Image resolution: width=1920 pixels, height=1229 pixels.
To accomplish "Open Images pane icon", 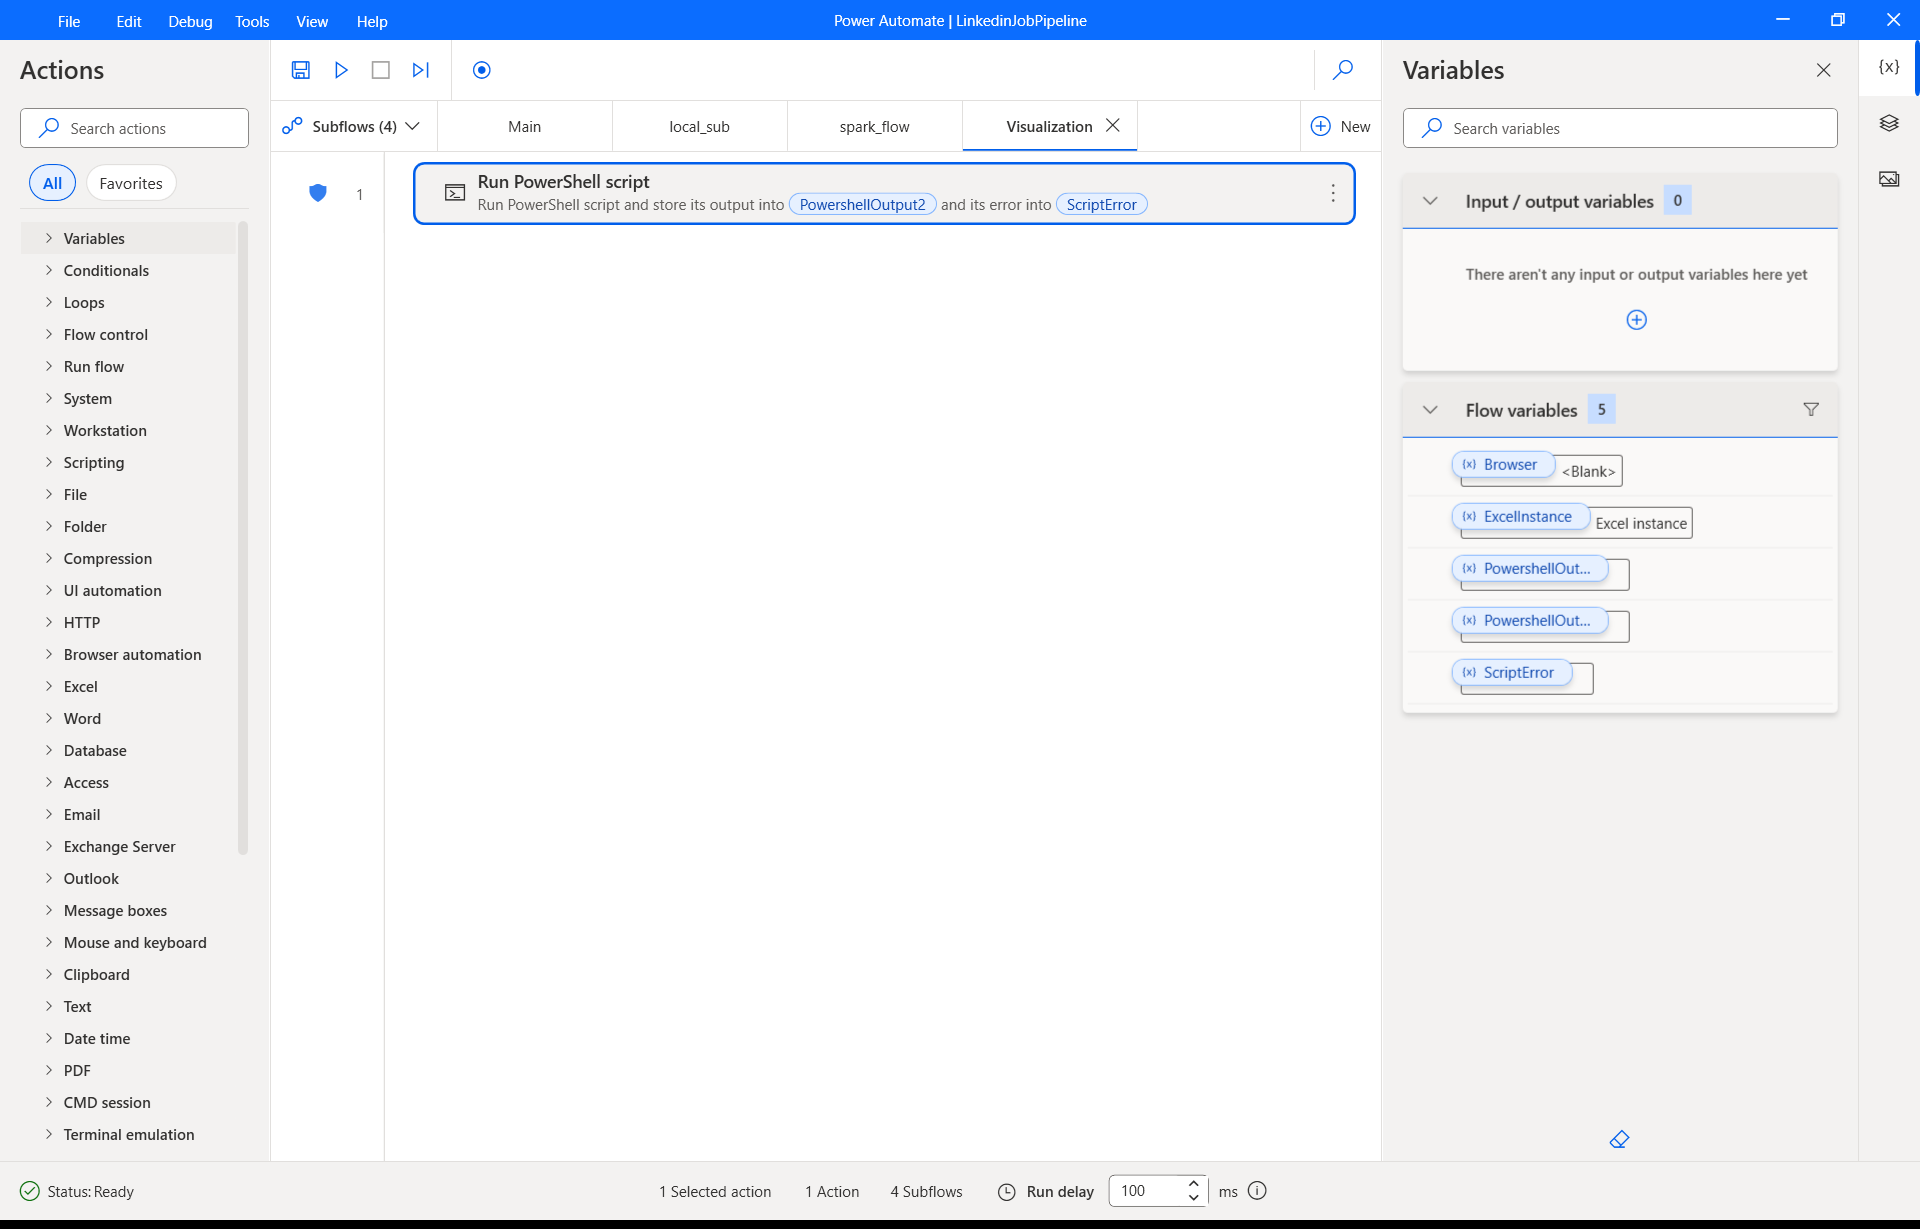I will 1889,179.
